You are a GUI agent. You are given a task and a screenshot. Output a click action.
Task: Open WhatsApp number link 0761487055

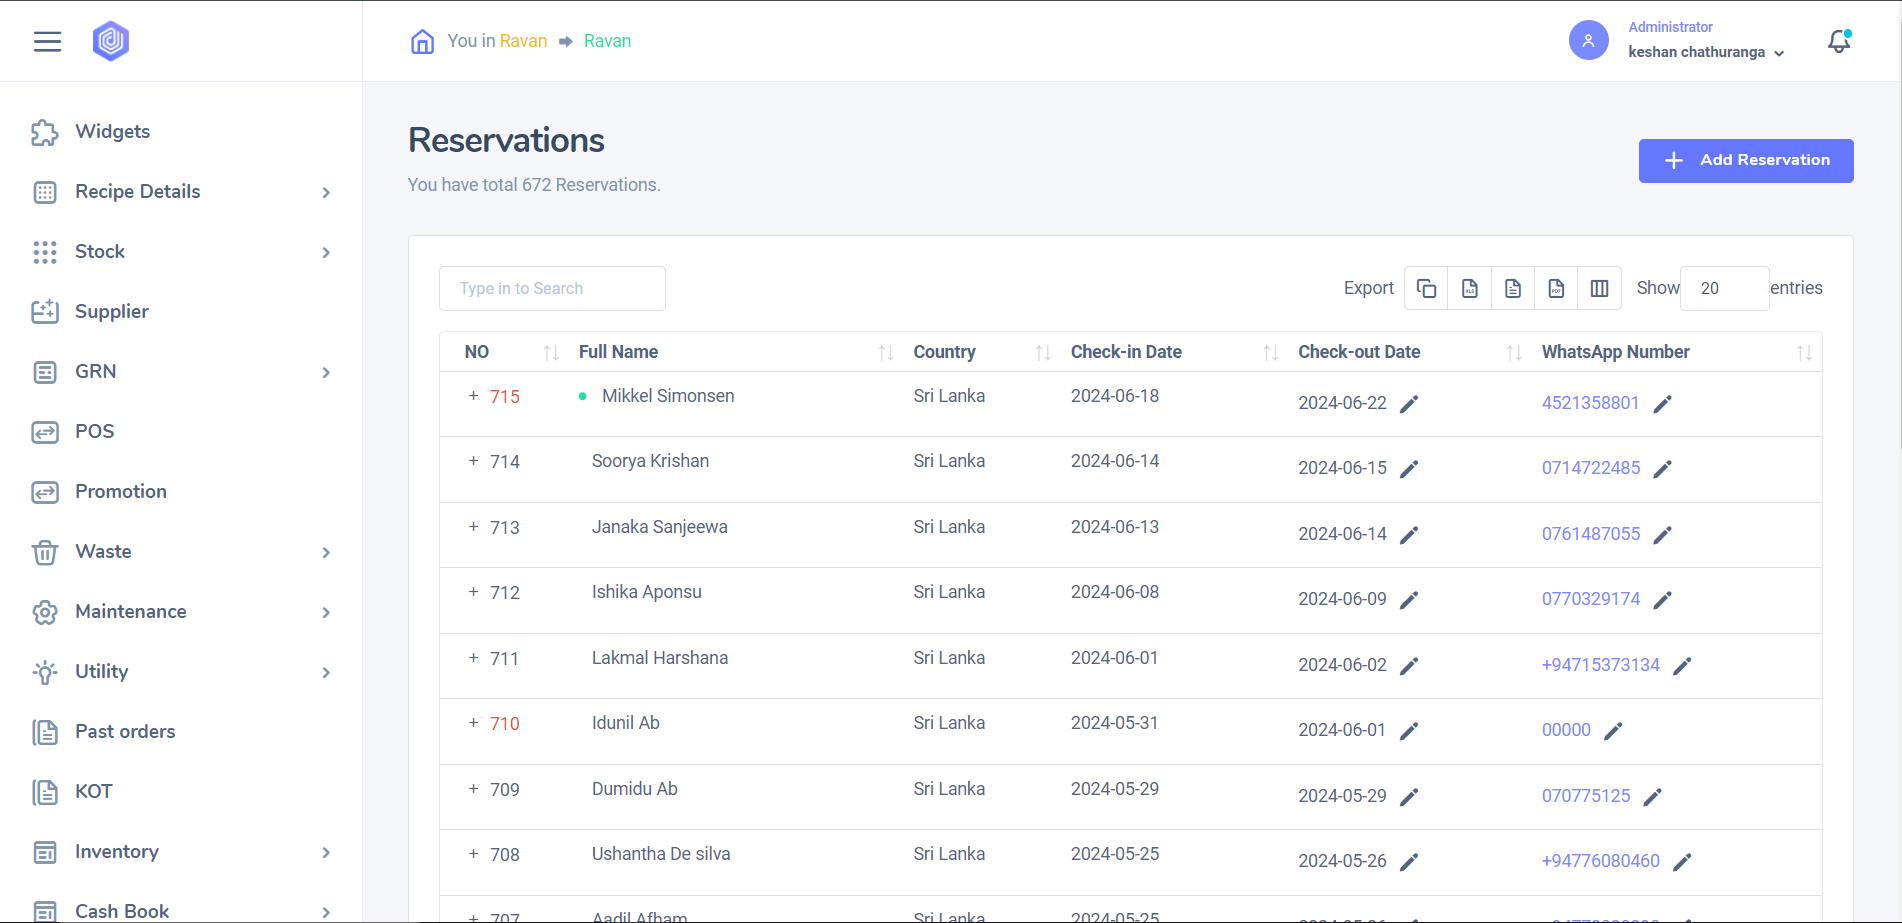(x=1590, y=534)
